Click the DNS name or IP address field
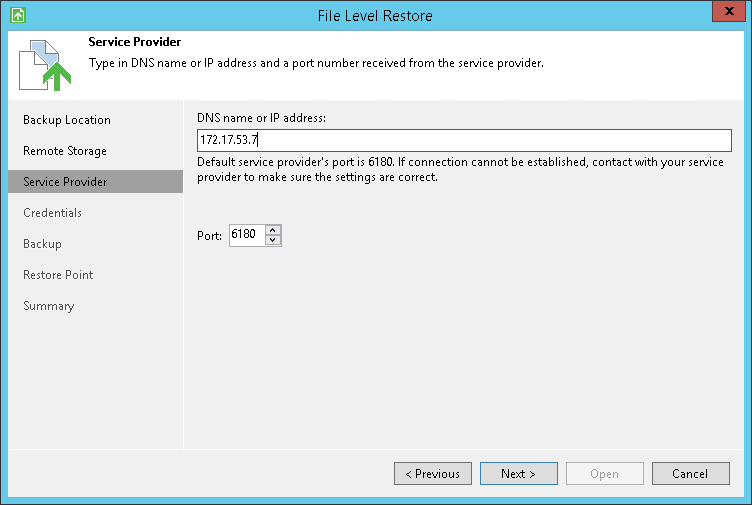Viewport: 752px width, 505px height. [465, 140]
